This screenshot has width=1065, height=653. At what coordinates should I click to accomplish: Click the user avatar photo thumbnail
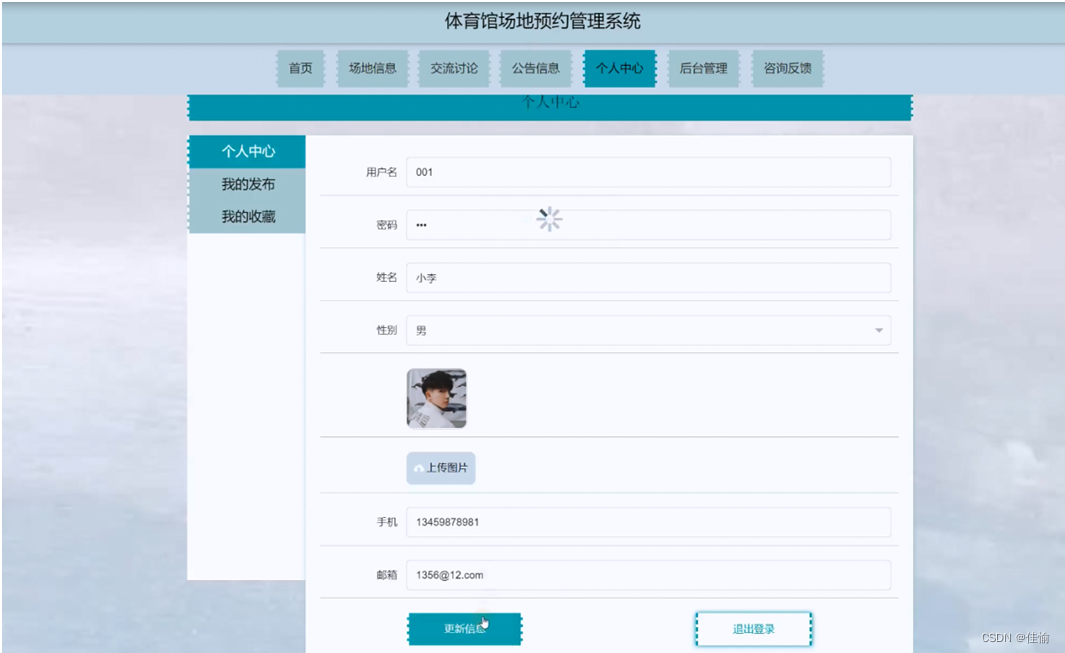click(x=436, y=399)
